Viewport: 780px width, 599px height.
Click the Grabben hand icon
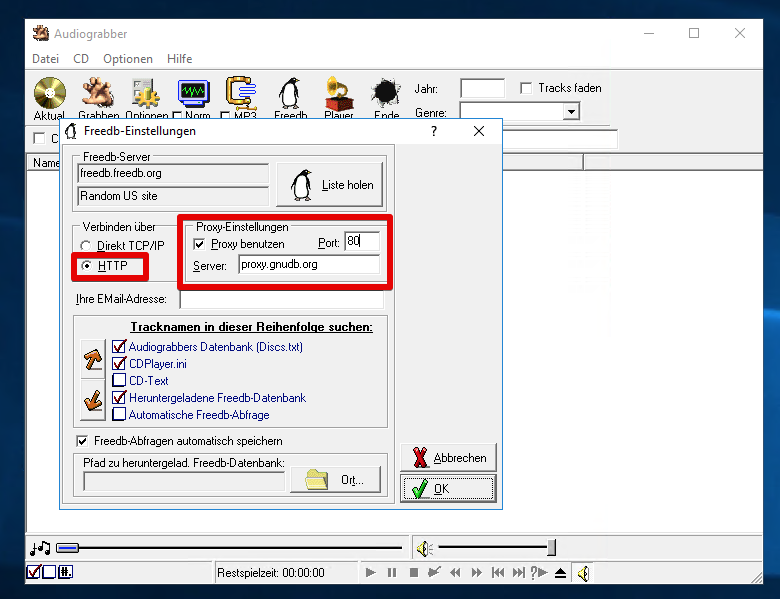(x=98, y=94)
